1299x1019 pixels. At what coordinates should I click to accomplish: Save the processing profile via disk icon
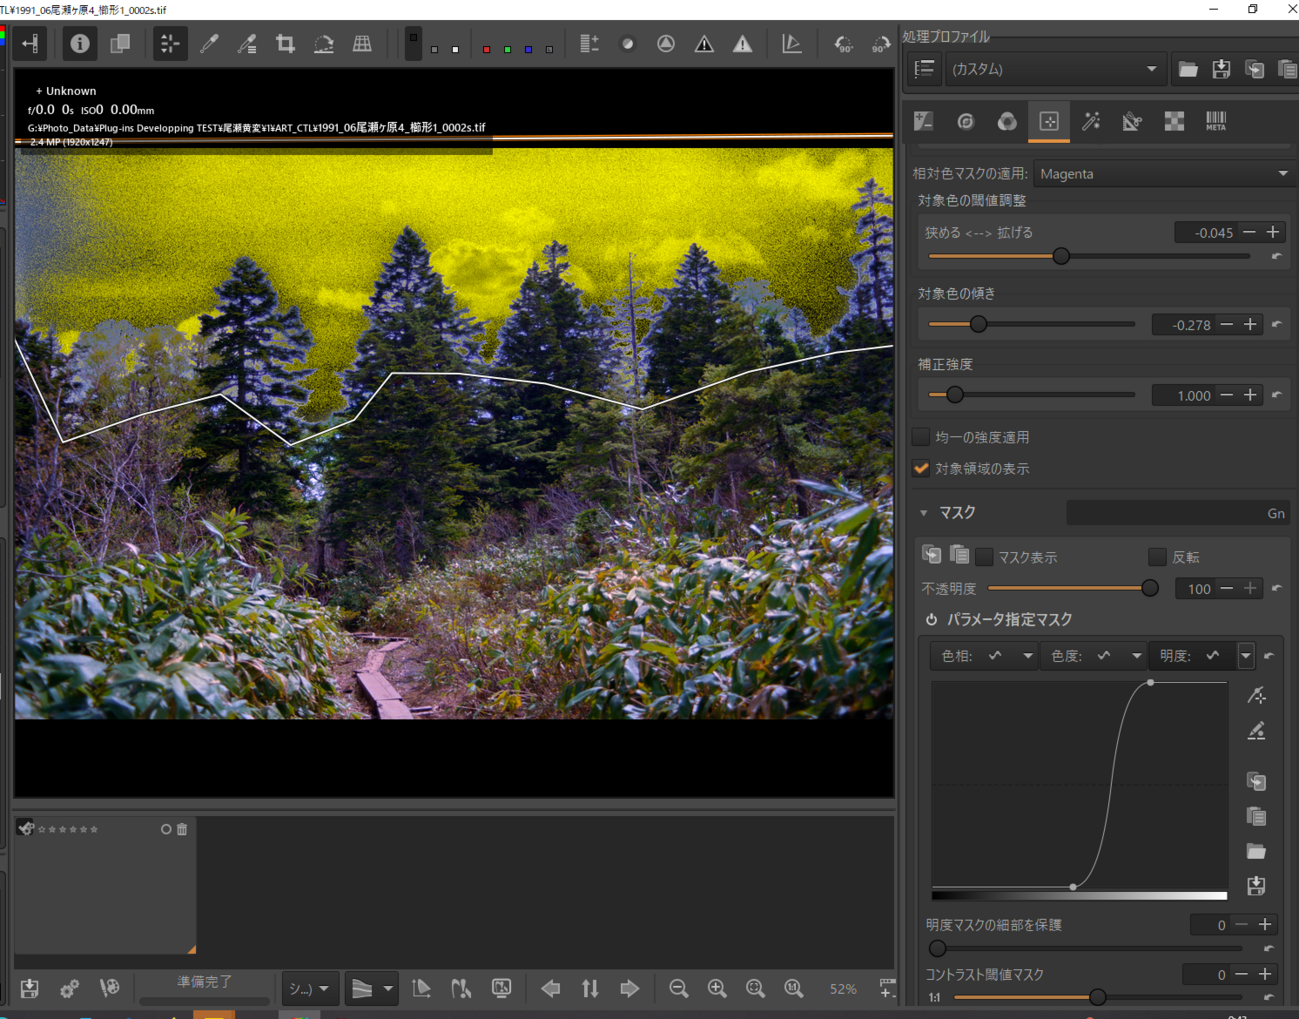coord(1221,69)
